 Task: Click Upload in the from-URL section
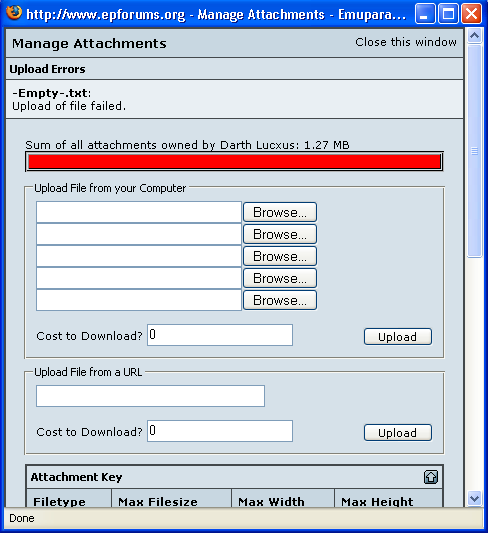click(398, 432)
